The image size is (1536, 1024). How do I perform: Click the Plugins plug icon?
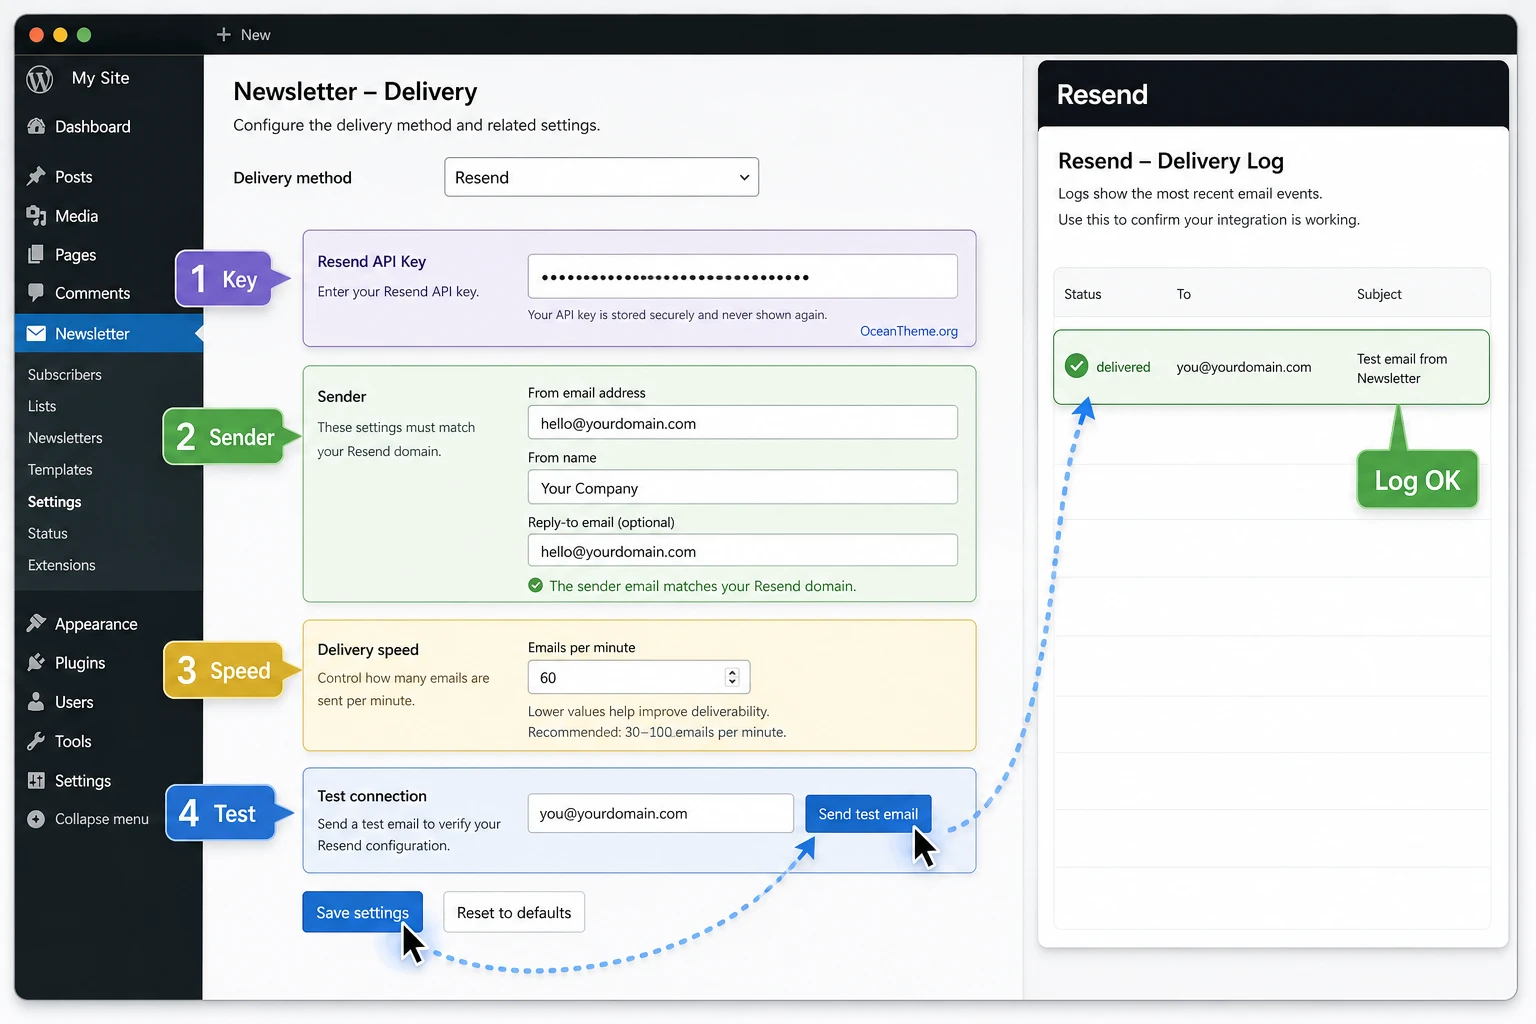point(36,662)
